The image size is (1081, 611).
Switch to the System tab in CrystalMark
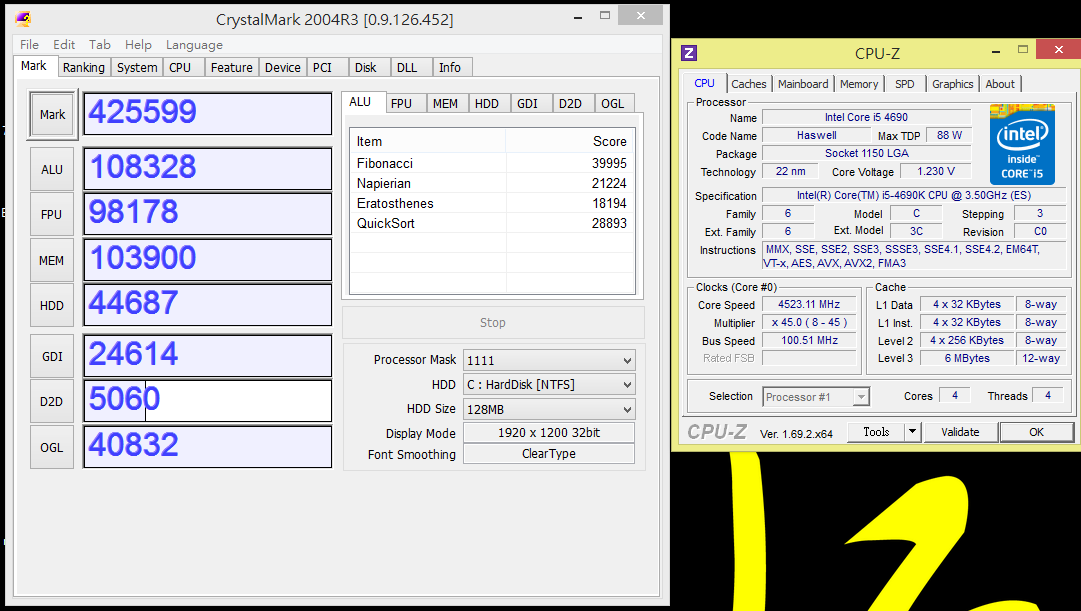tap(137, 68)
